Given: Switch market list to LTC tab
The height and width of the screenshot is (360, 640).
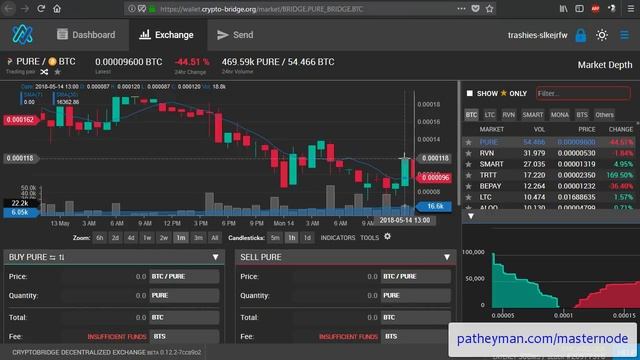Looking at the screenshot, I should tap(489, 115).
